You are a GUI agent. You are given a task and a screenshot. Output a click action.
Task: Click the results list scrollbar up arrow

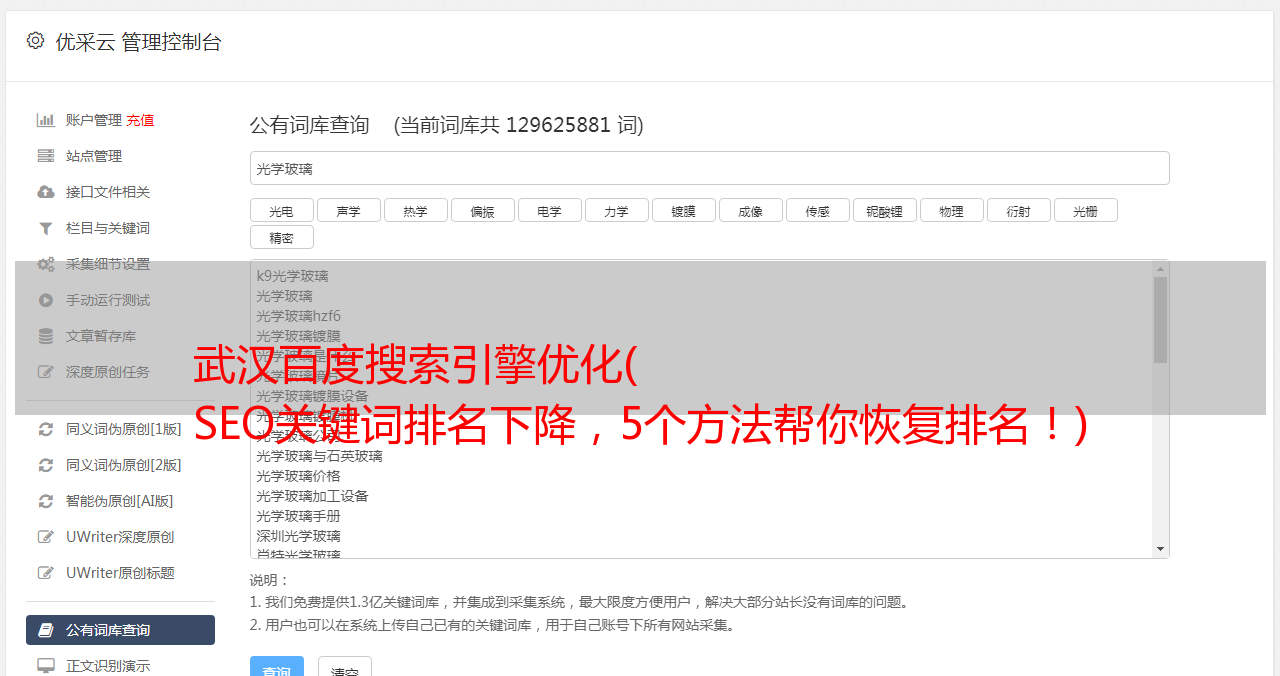[1160, 269]
